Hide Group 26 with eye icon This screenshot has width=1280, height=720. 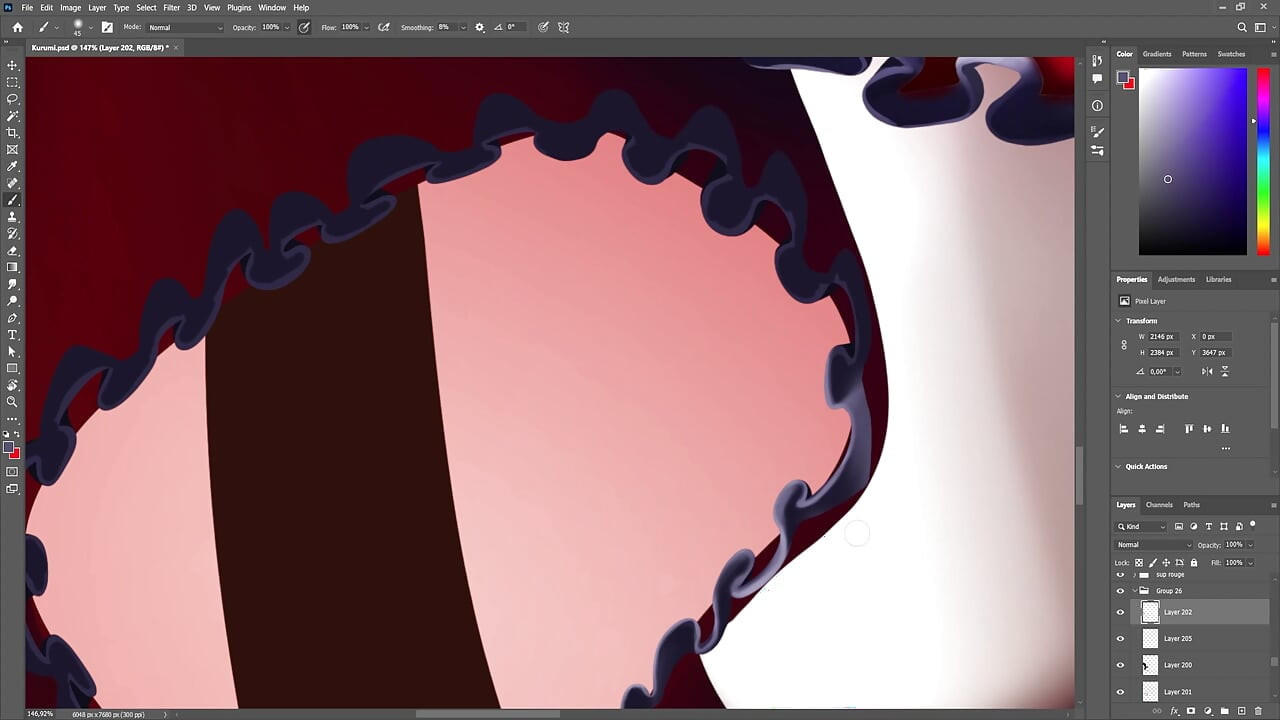1120,590
